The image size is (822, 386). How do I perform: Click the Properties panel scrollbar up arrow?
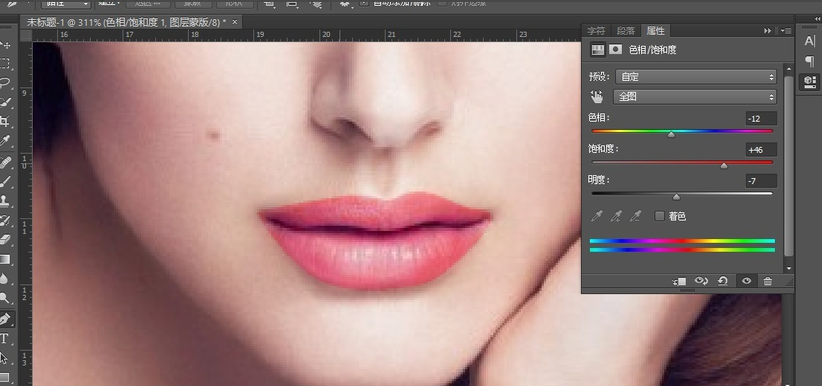coord(789,68)
